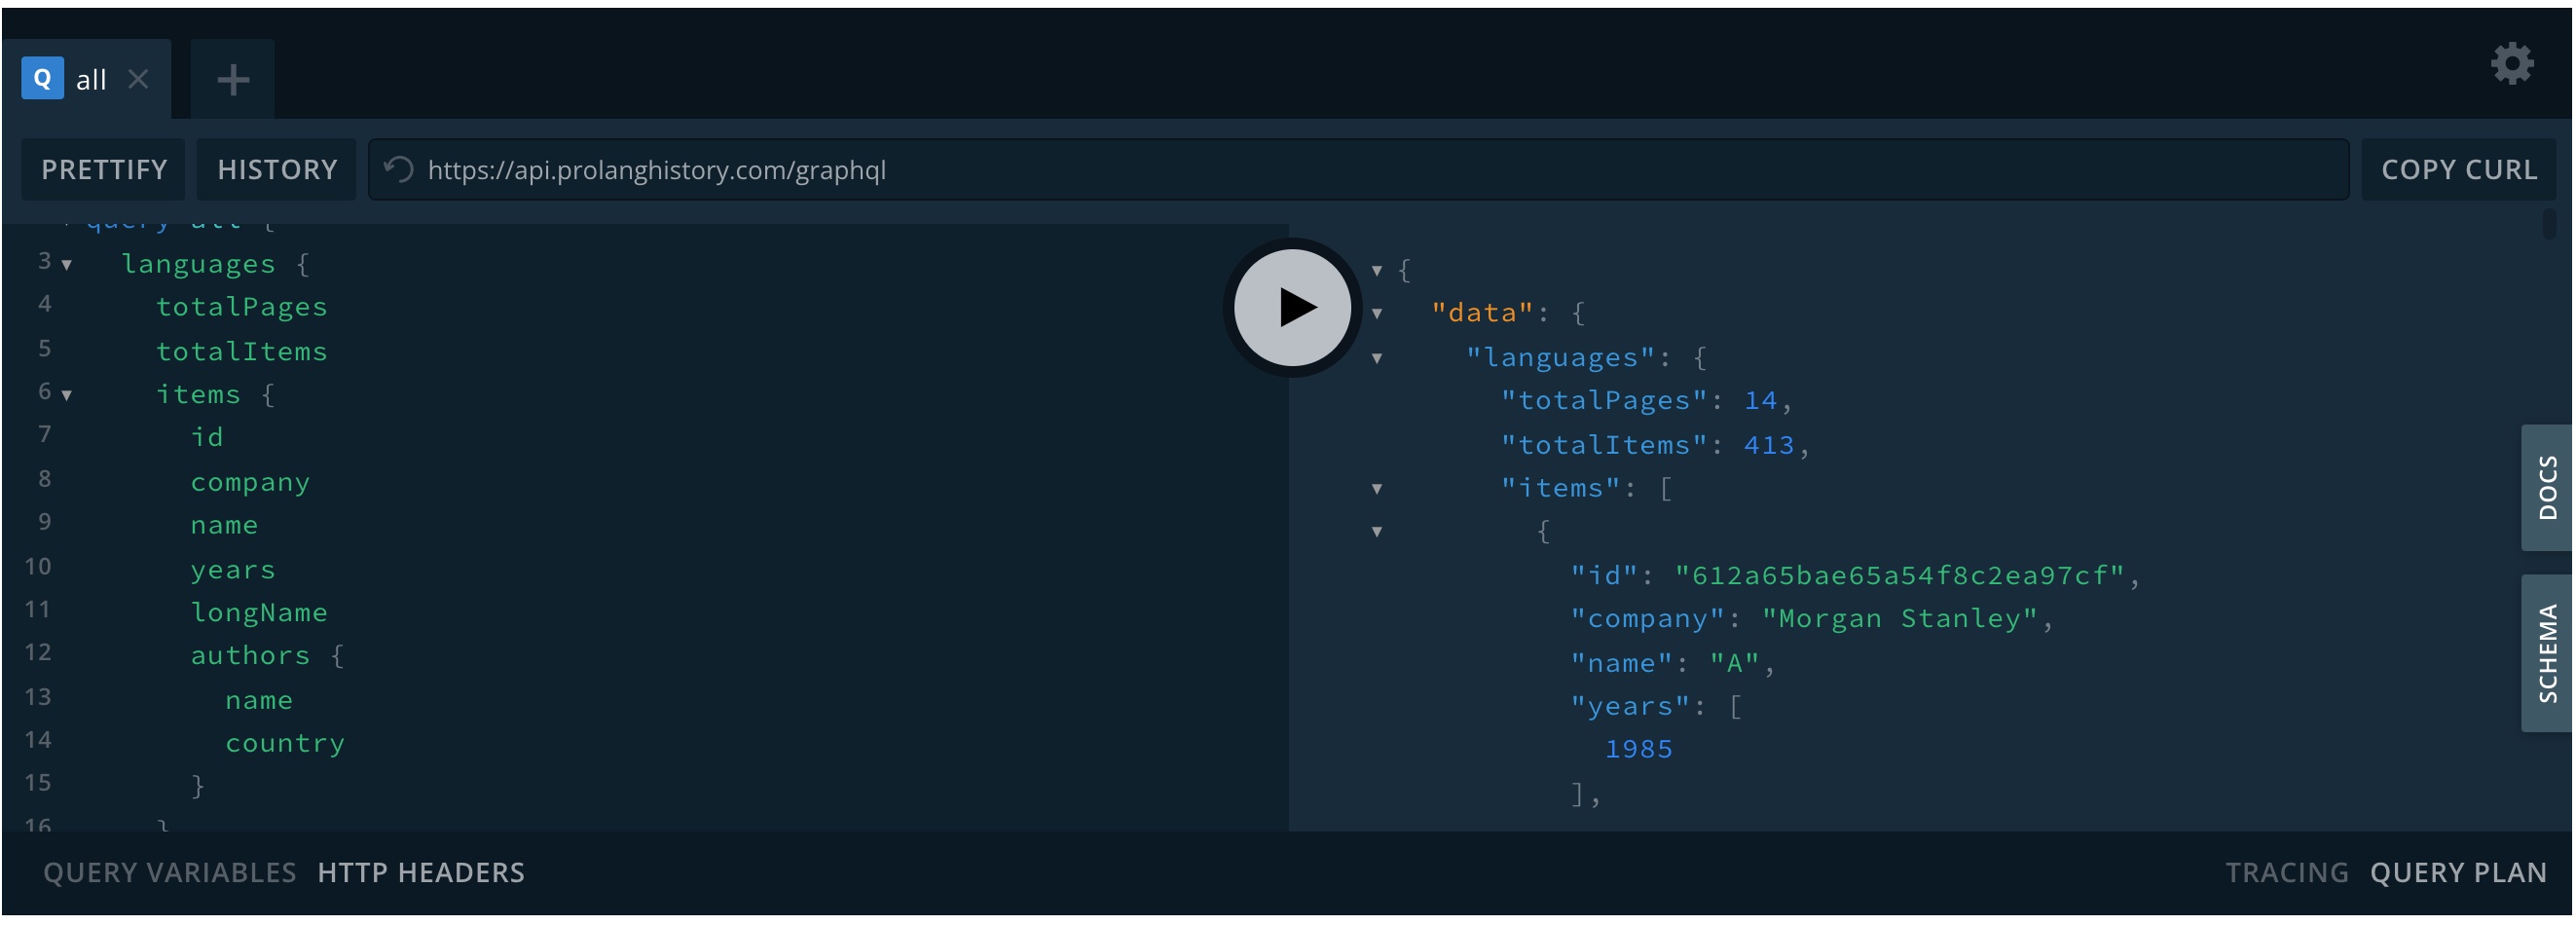Screen dimensions: 2576x925
Task: Expand the Query Variables panel
Action: 169,873
